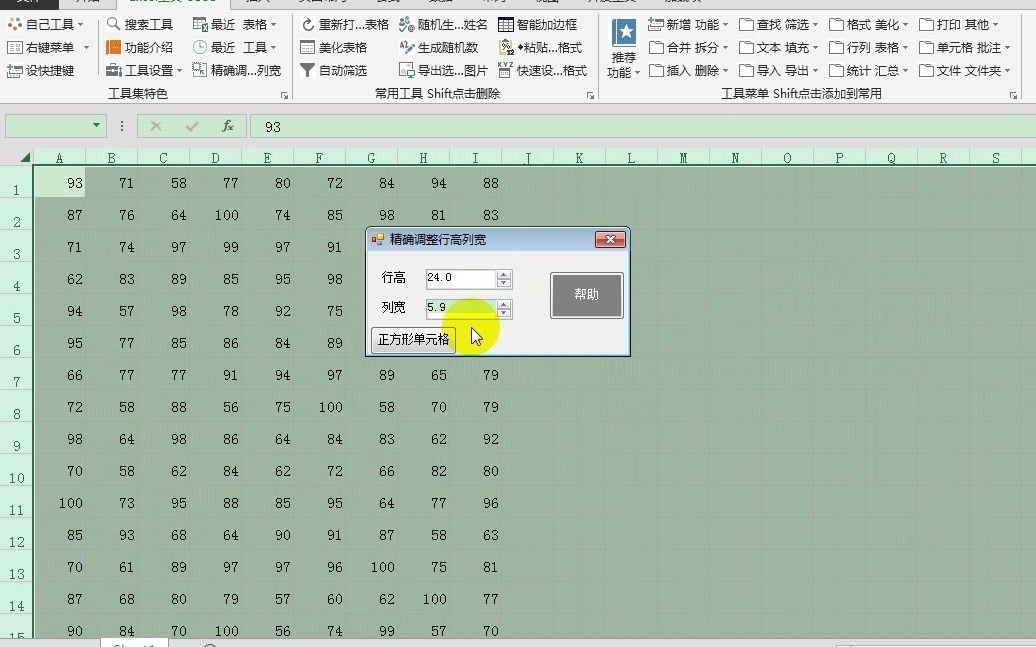Image resolution: width=1036 pixels, height=647 pixels.
Task: Open the 查找 筛选 dropdown menu
Action: (789, 24)
